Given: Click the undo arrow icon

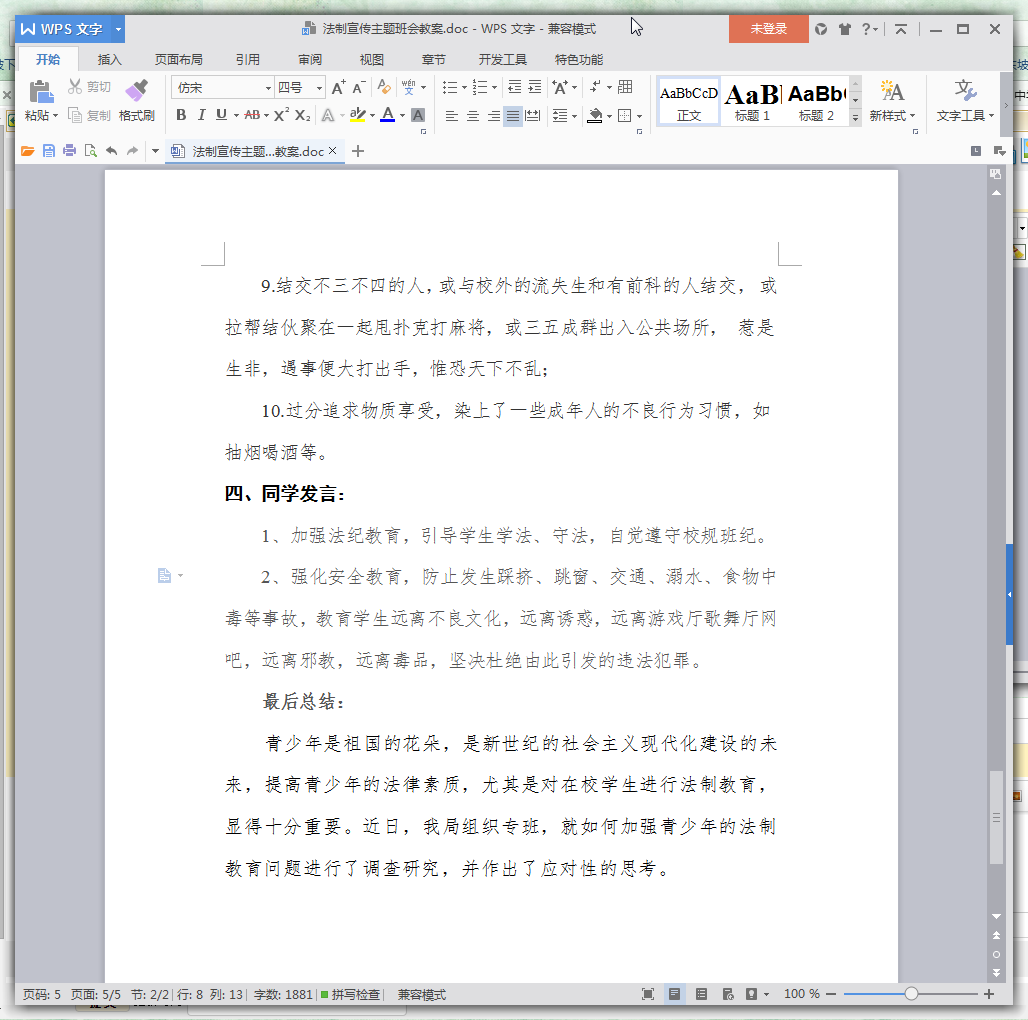Looking at the screenshot, I should pyautogui.click(x=111, y=151).
